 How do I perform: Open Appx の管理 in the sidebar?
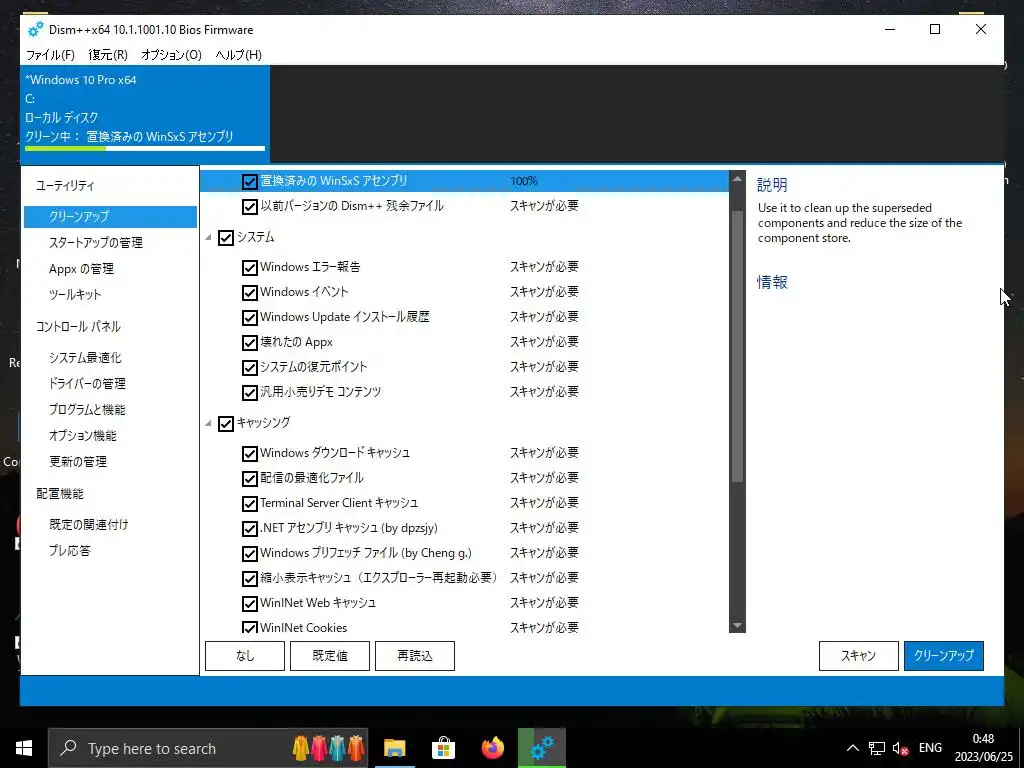[81, 268]
